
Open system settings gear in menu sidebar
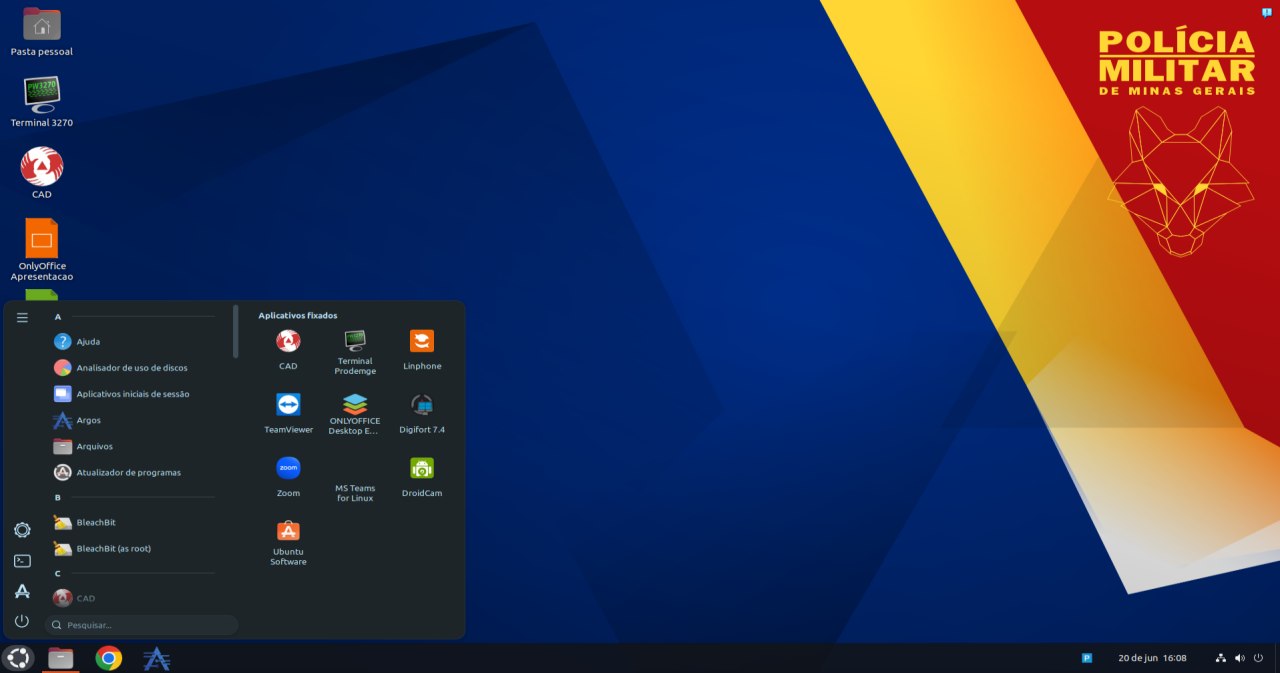[x=22, y=530]
